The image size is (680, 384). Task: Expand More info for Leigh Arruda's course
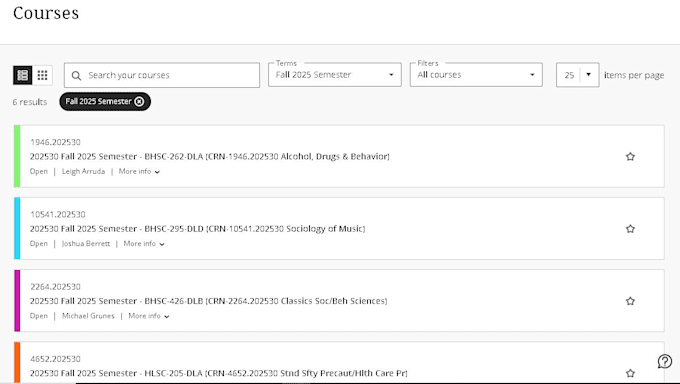pyautogui.click(x=139, y=171)
